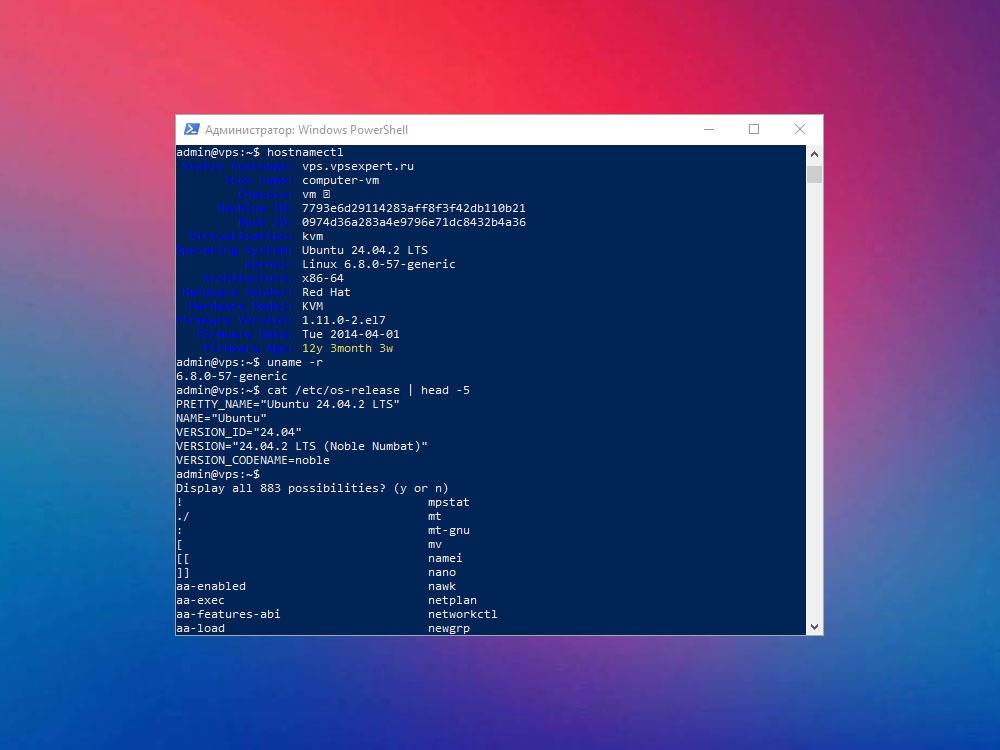
Task: Click the vertical scrollbar thumb
Action: tap(814, 174)
